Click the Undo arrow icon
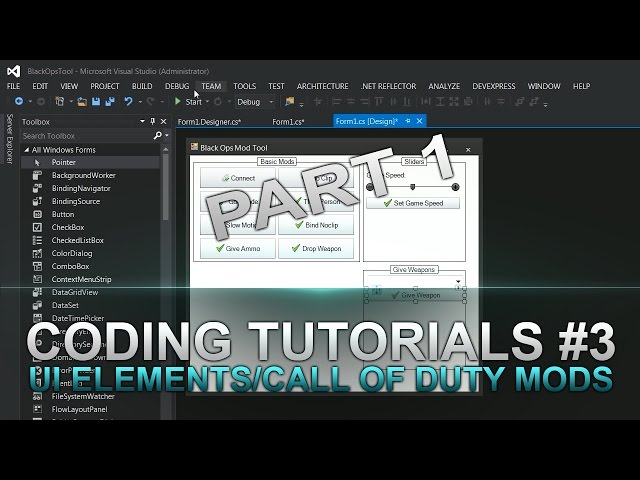 (128, 101)
